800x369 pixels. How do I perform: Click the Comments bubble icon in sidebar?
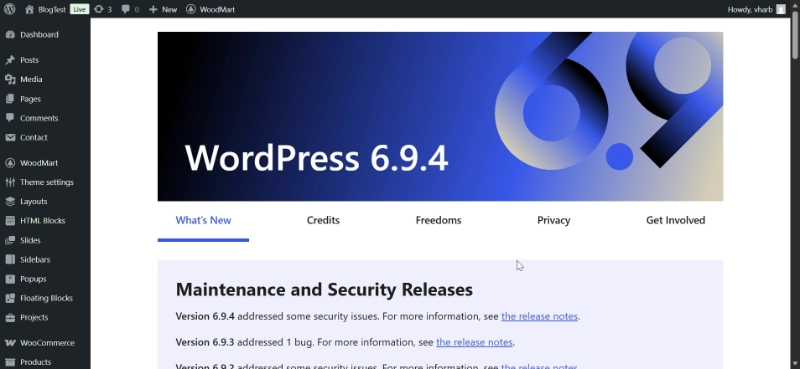point(10,118)
